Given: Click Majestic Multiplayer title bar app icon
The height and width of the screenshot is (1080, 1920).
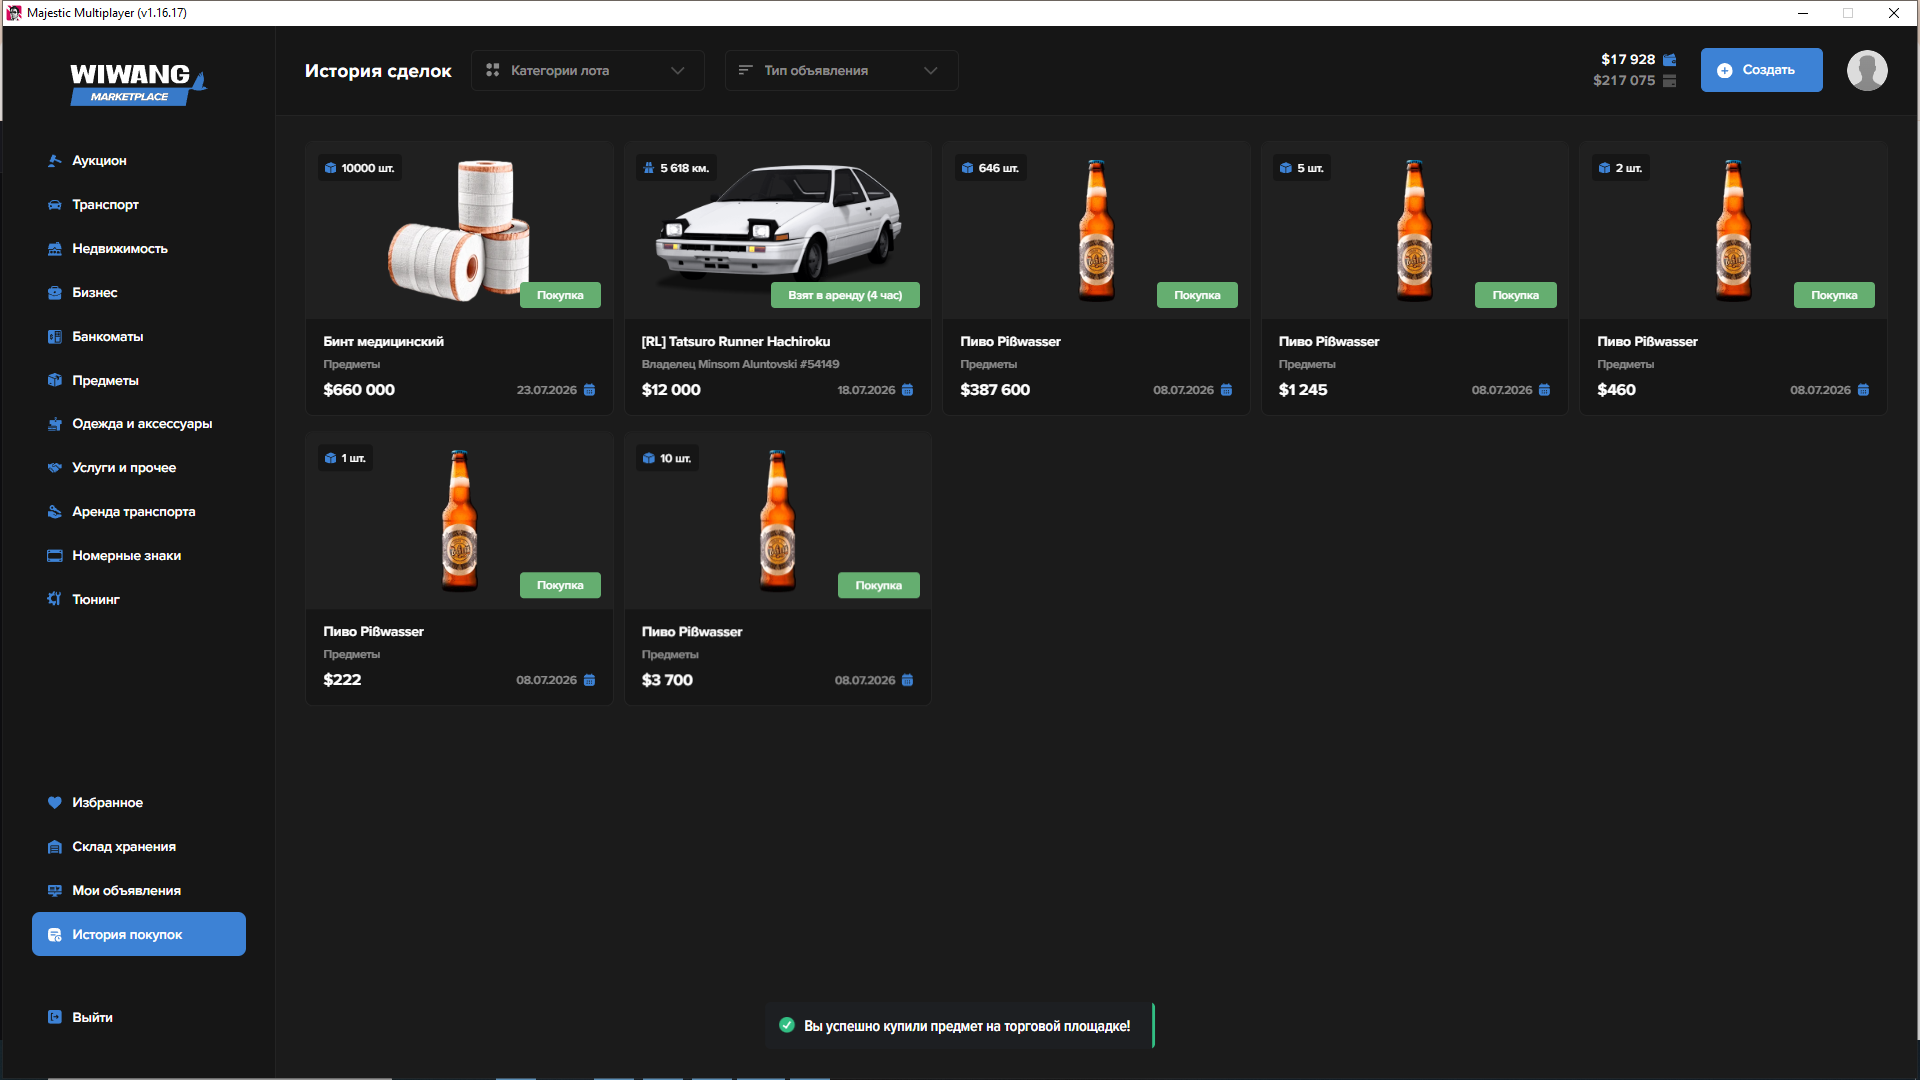Looking at the screenshot, I should (x=14, y=13).
